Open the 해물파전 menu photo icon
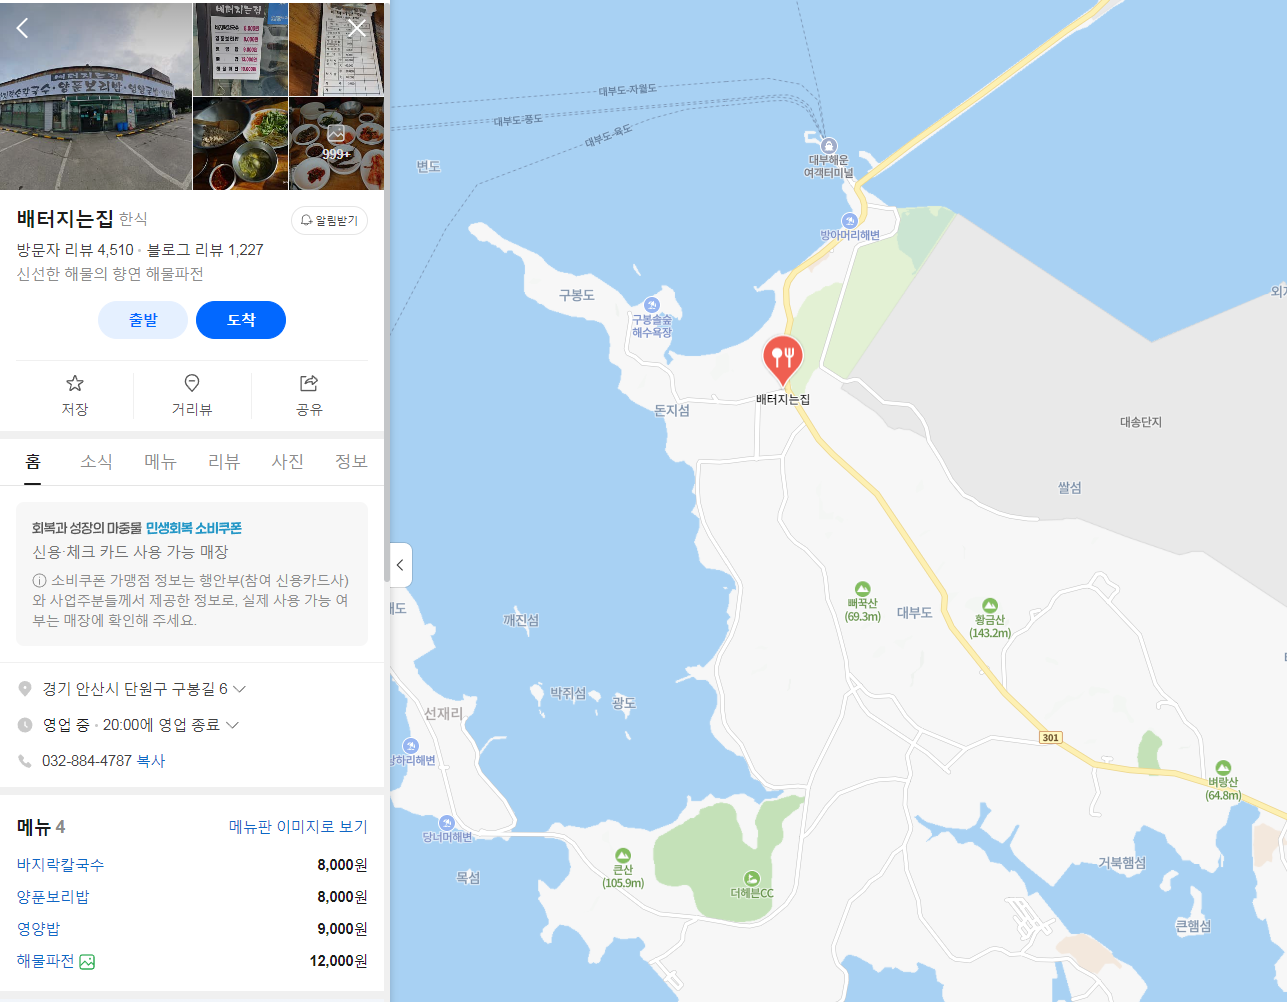This screenshot has width=1287, height=1002. (x=87, y=962)
